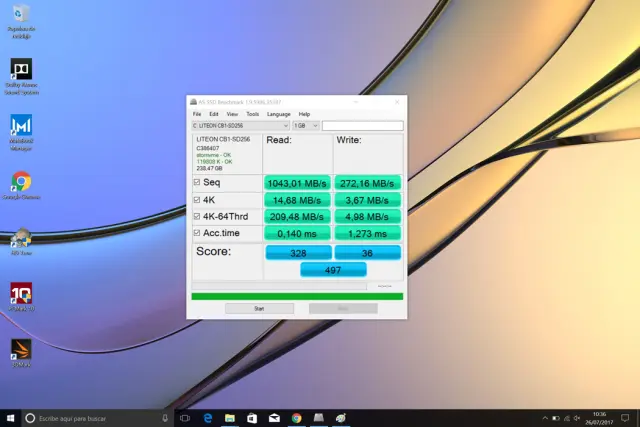
Task: Click the green benchmark progress bar
Action: [296, 296]
